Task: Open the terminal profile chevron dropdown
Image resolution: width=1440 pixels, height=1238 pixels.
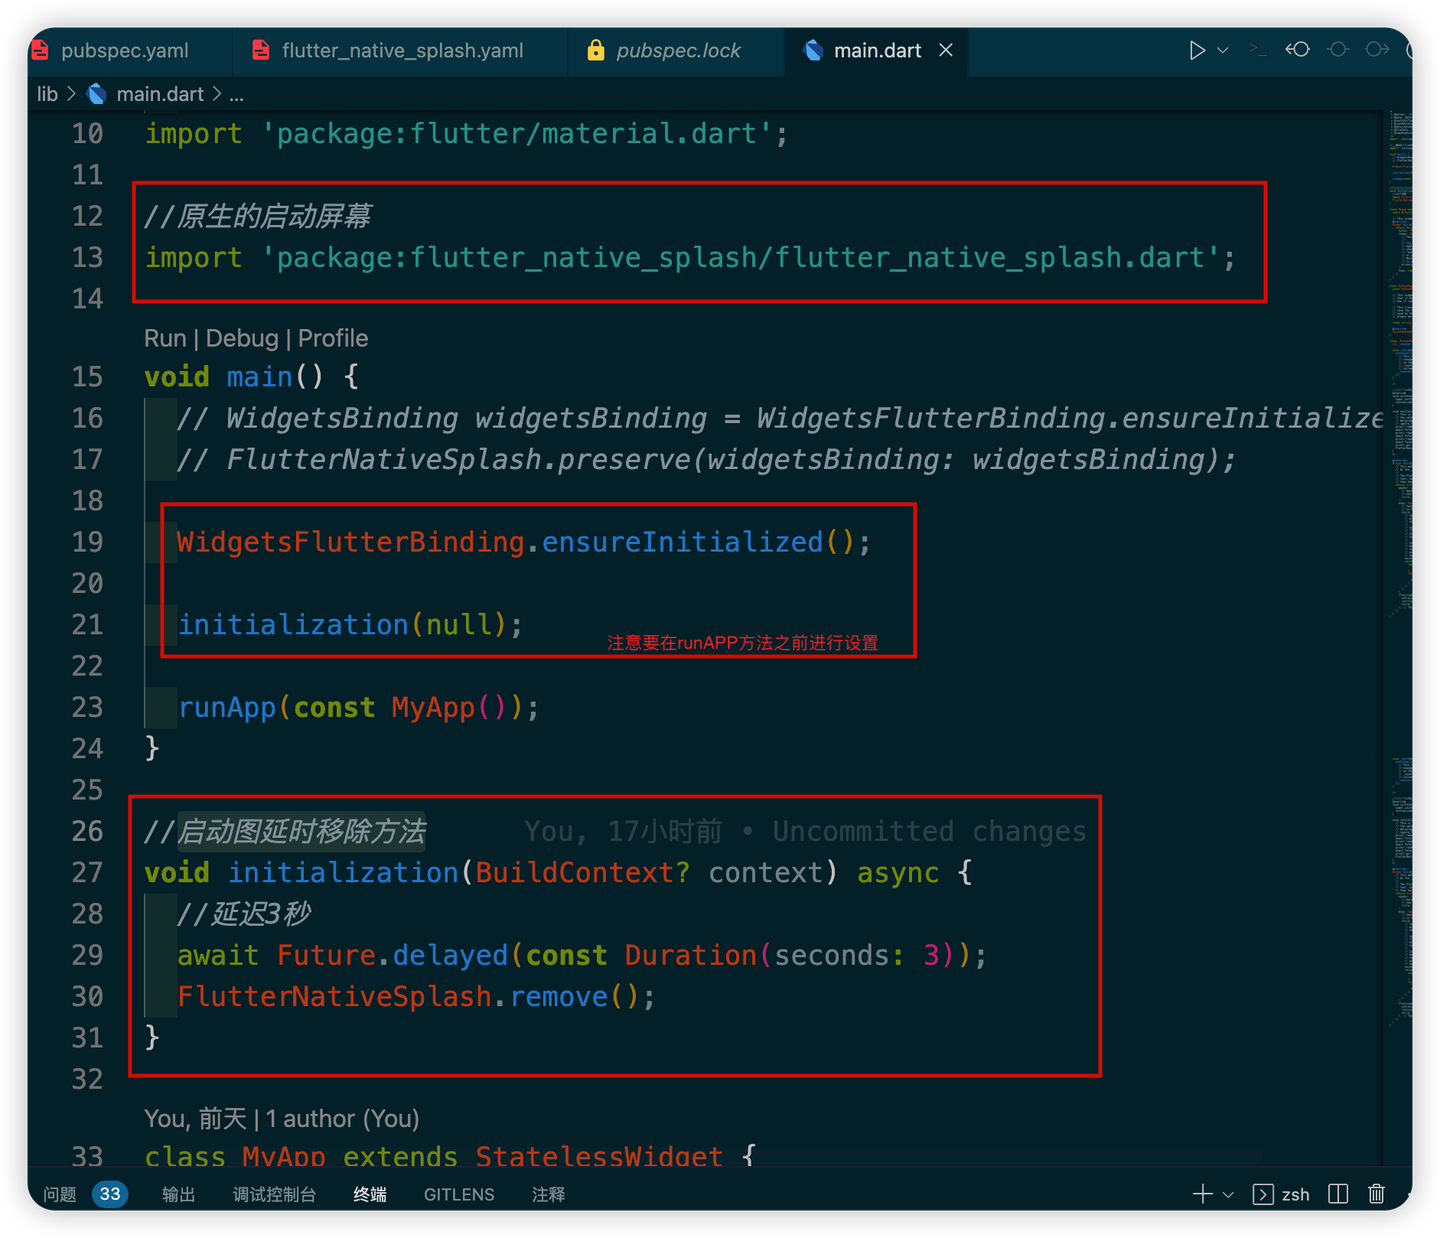Action: 1227,1194
